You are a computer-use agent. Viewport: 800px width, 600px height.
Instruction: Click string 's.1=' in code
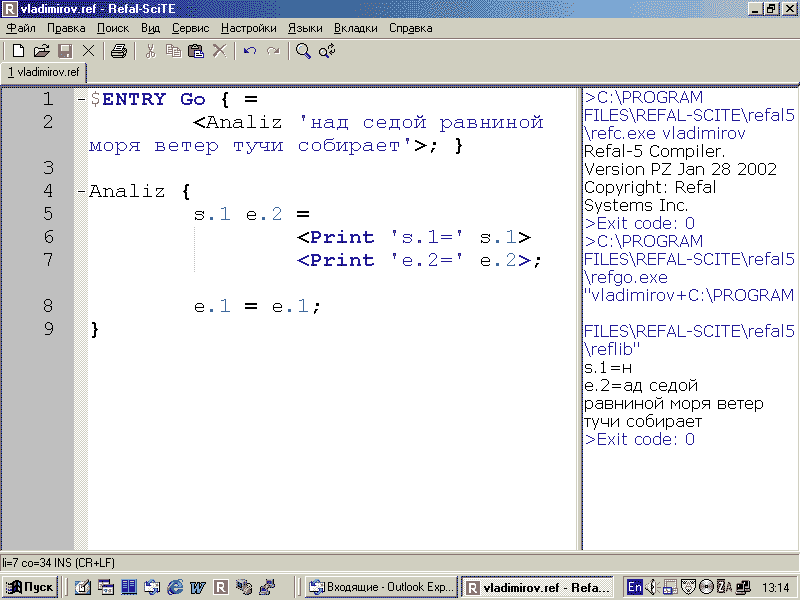point(427,237)
